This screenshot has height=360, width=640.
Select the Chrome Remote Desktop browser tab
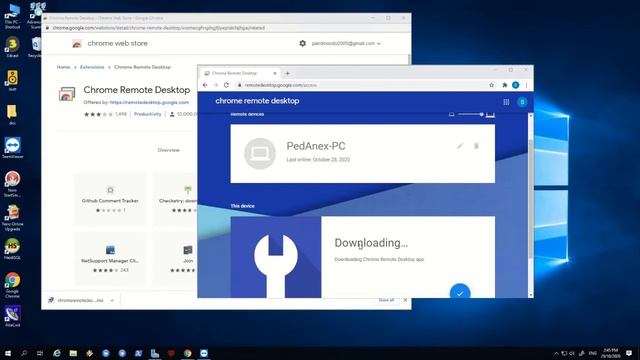click(x=240, y=73)
